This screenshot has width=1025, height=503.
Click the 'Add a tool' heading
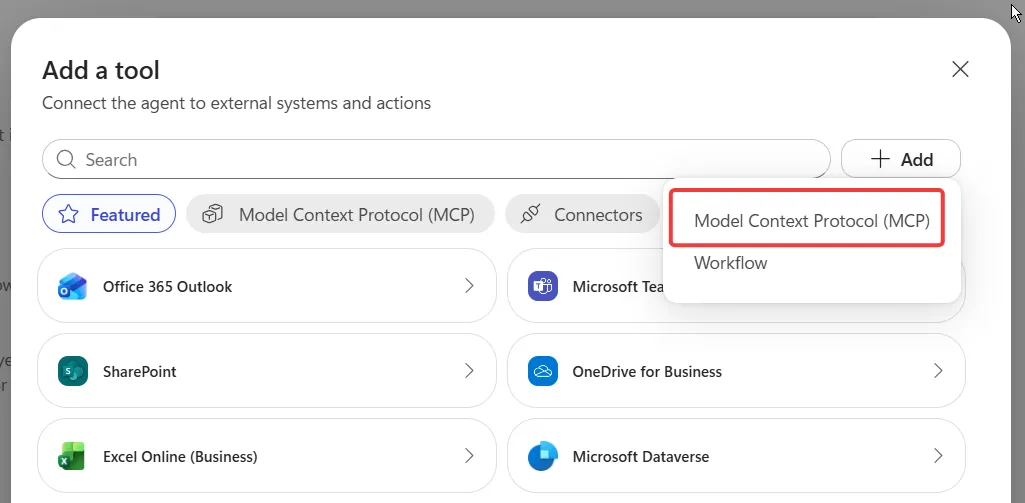(x=101, y=70)
